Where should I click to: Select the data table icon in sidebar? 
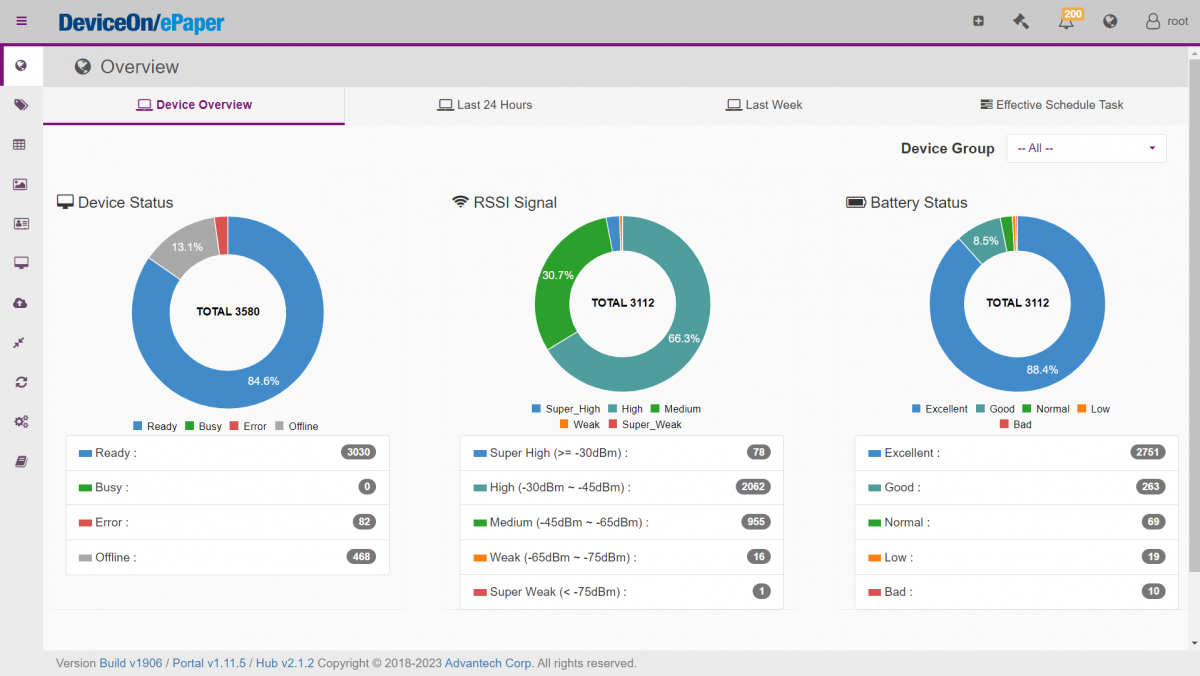[20, 144]
